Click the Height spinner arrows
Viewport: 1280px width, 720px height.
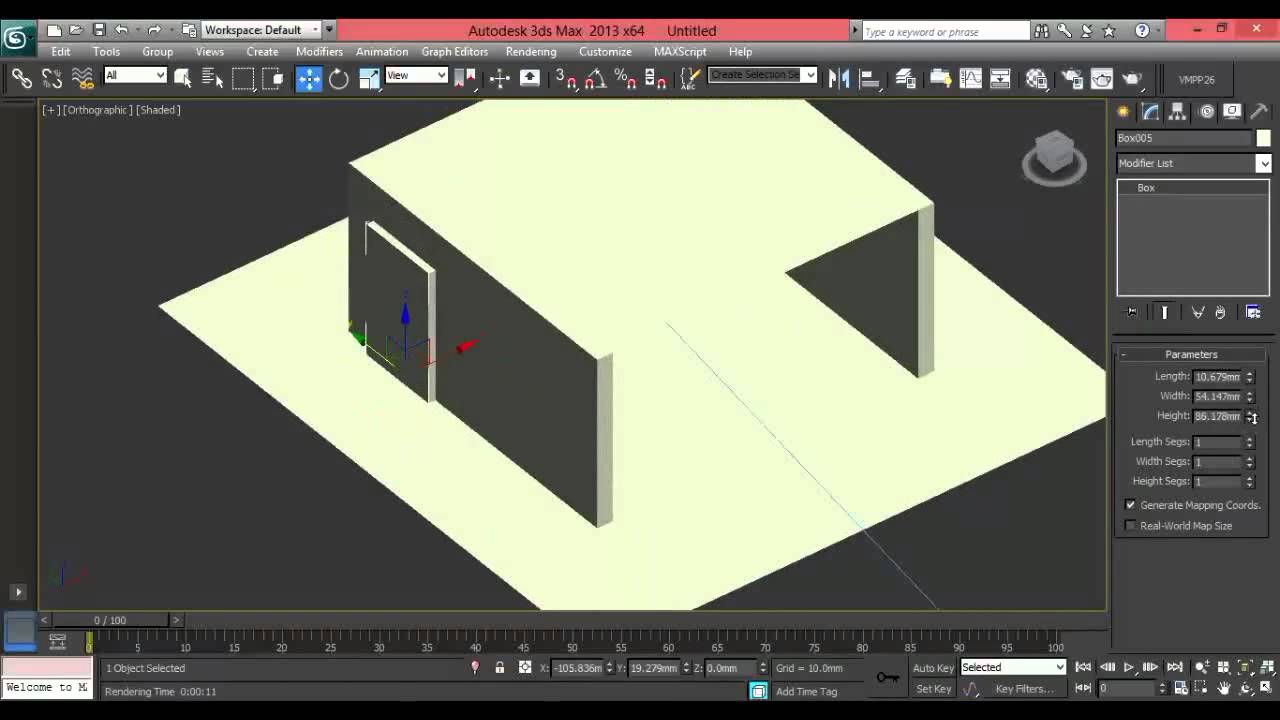[x=1250, y=416]
